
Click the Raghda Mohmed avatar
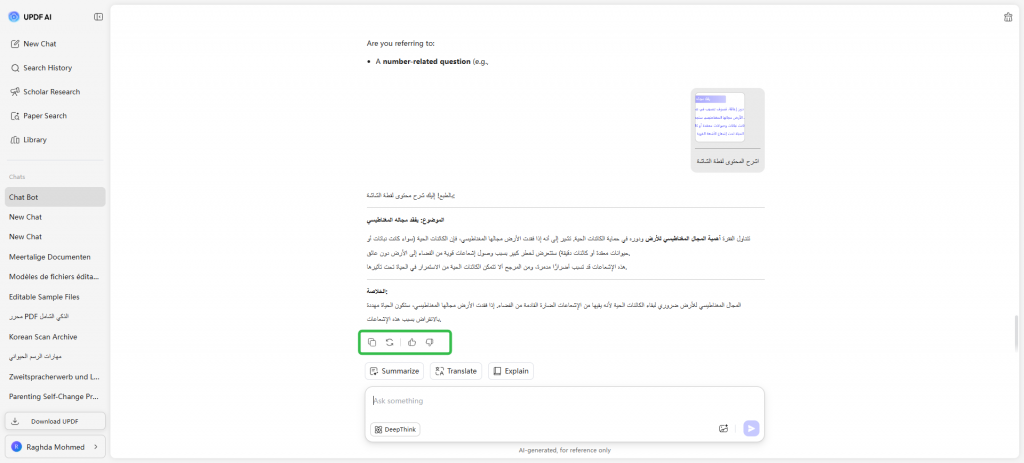(16, 447)
